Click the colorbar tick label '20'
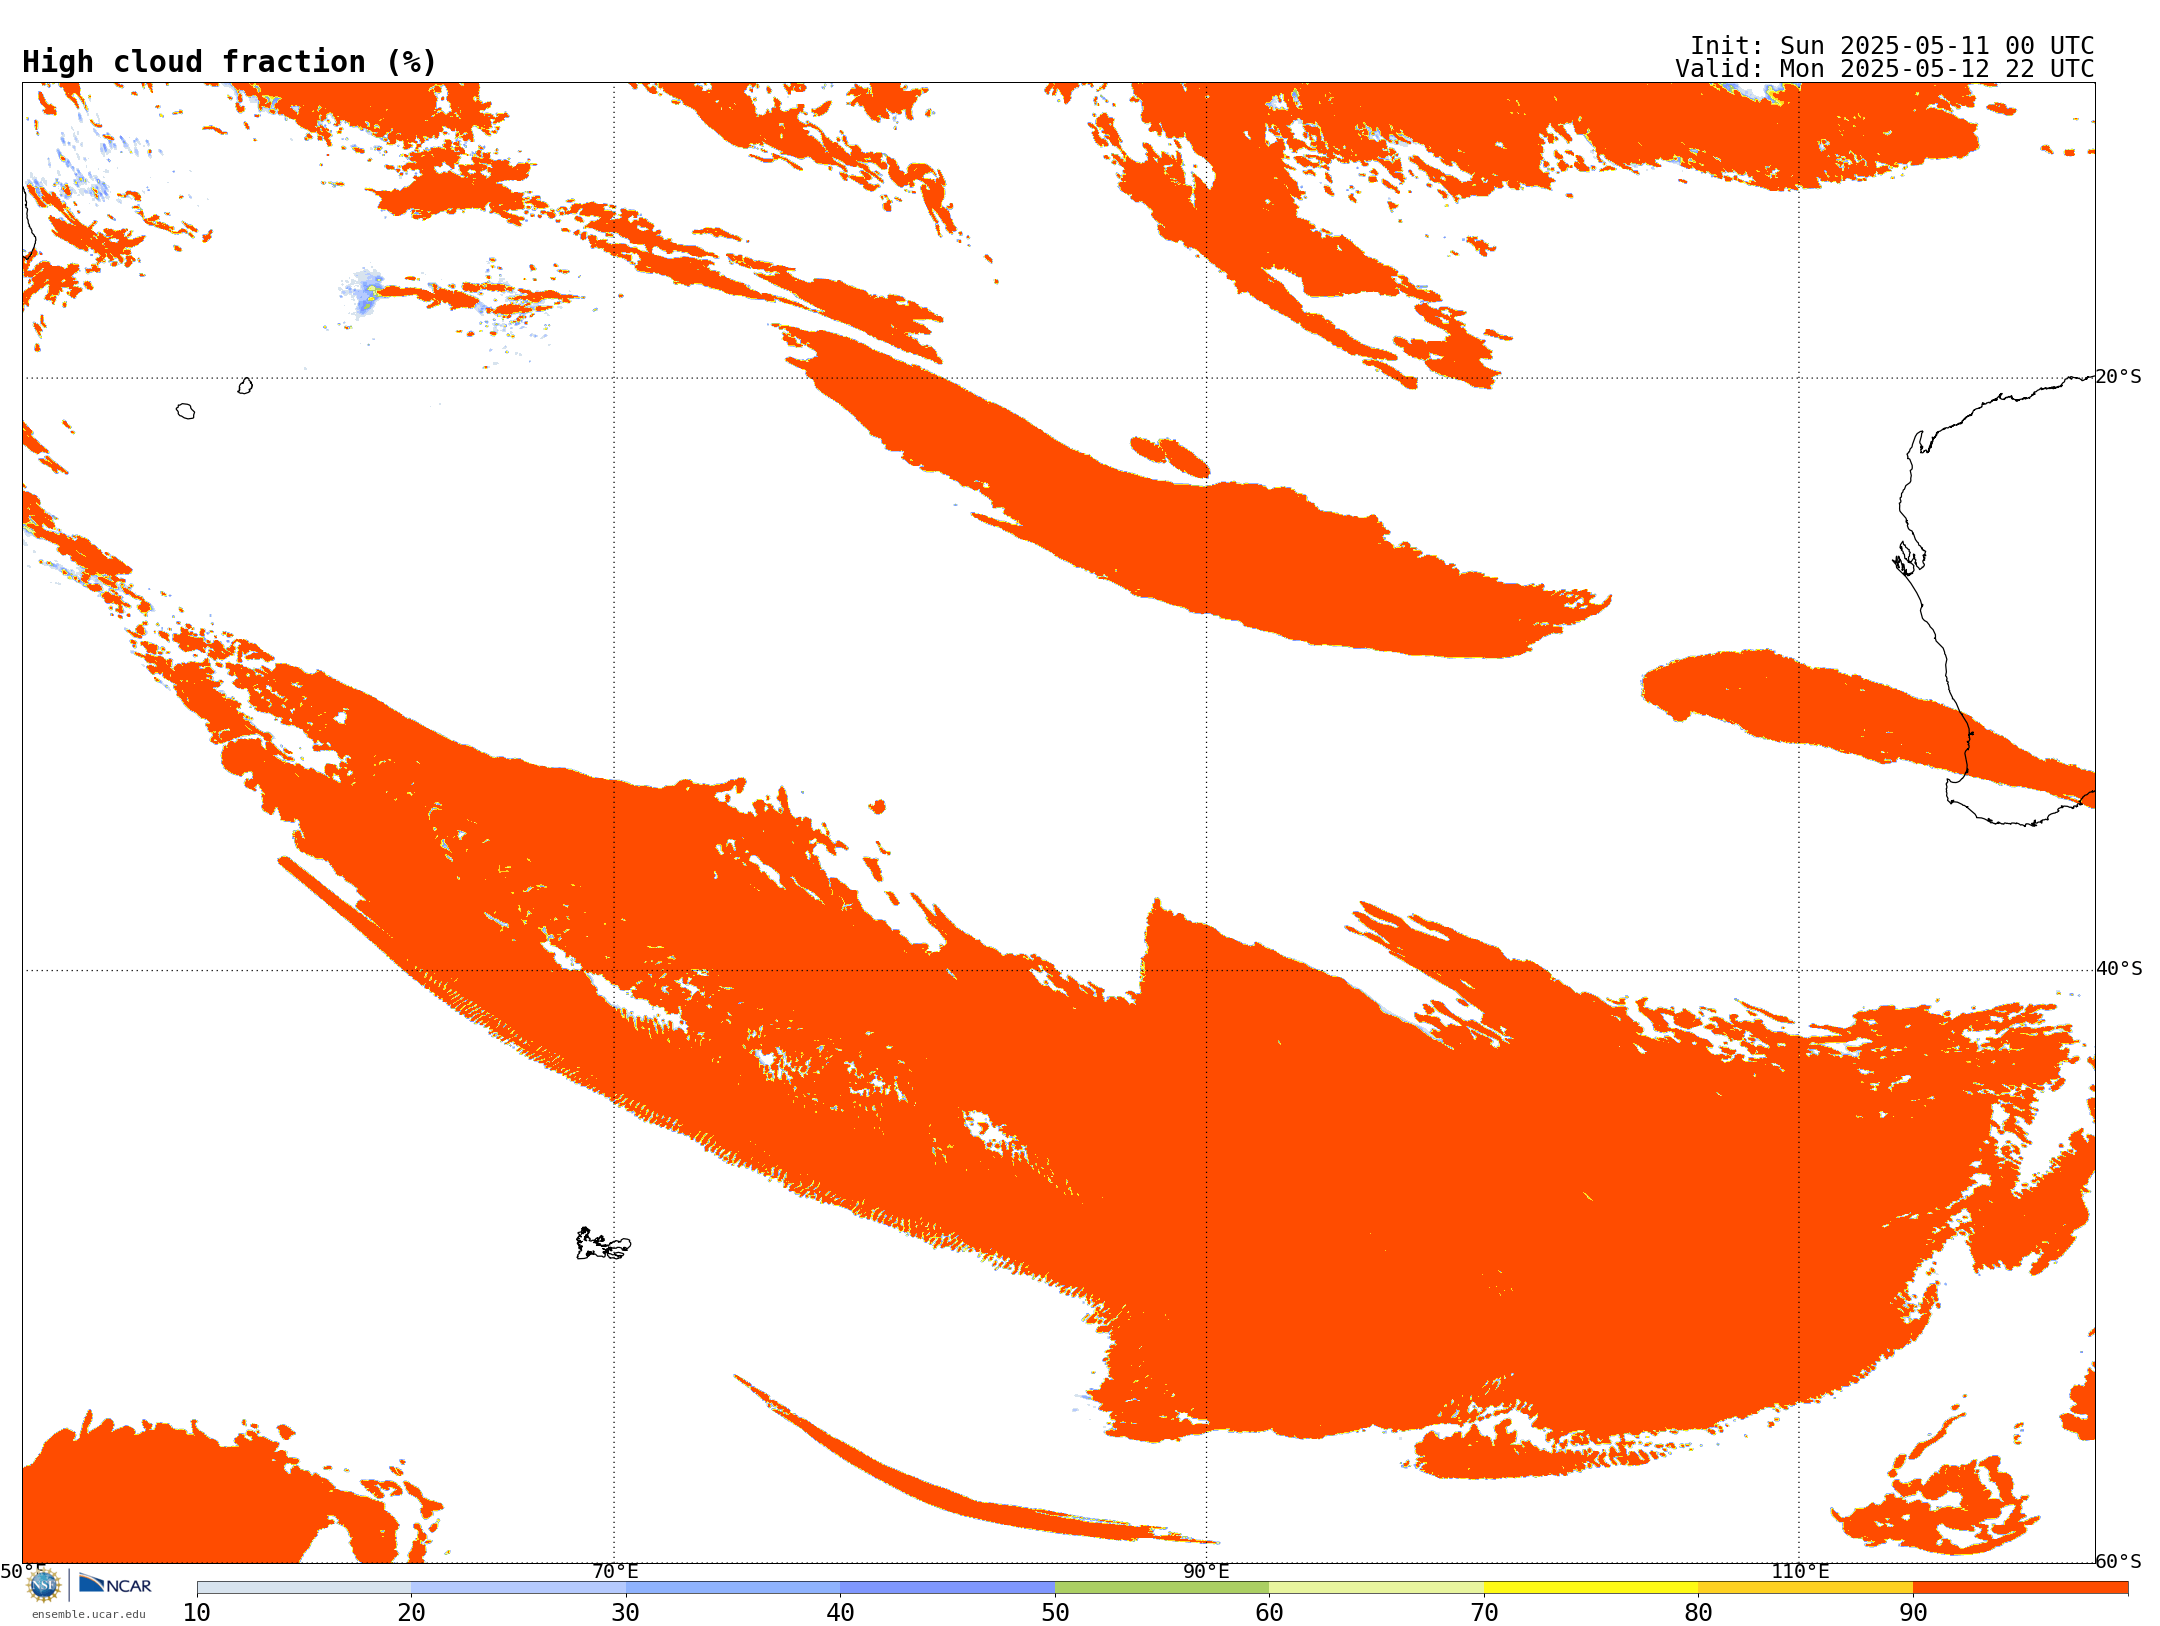Screen dimensions: 2160x1626 coord(411,1612)
